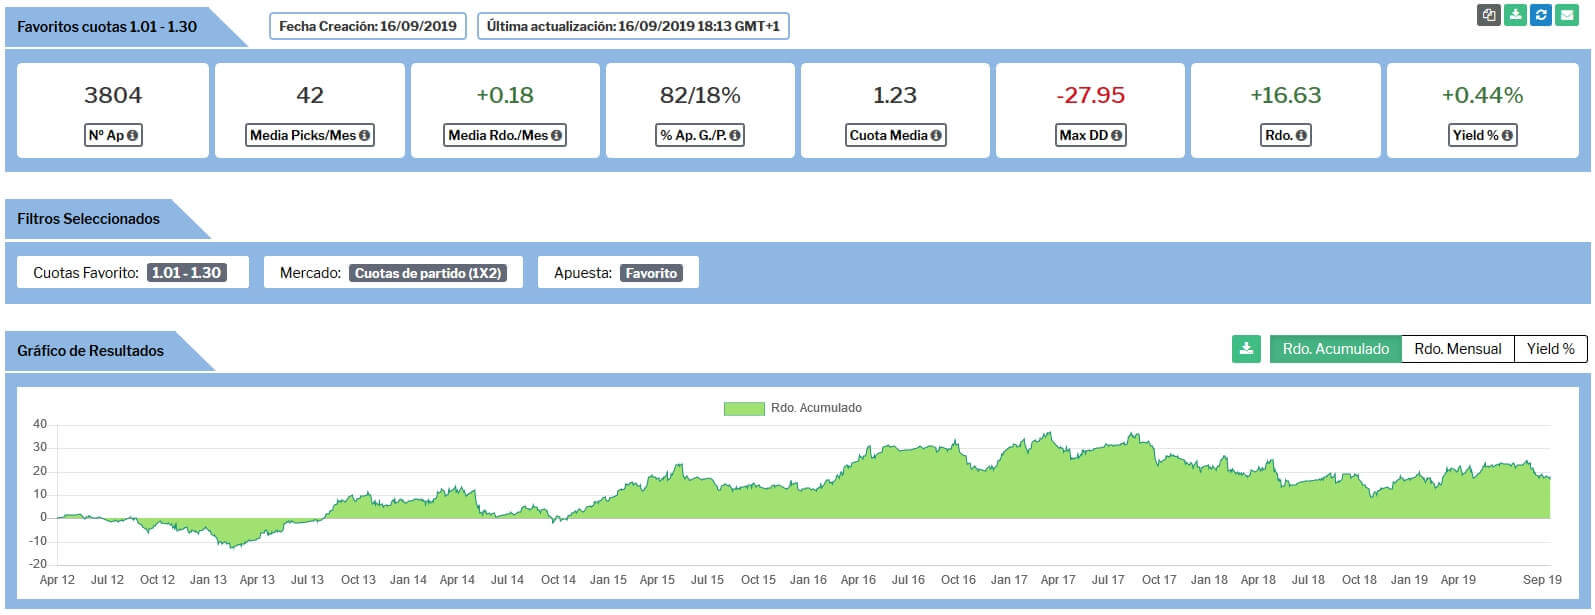
Task: Click the -20 label on the chart y-axis
Action: (37, 564)
